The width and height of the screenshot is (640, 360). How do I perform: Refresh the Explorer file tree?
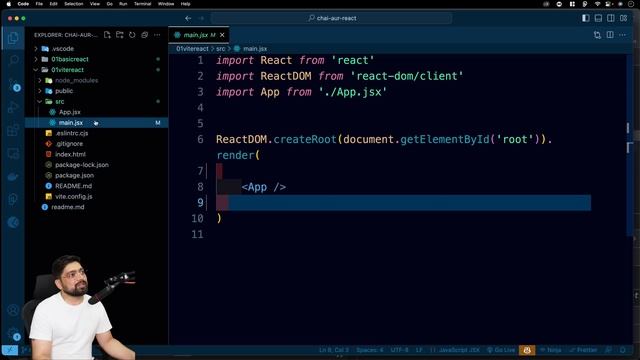tap(132, 35)
